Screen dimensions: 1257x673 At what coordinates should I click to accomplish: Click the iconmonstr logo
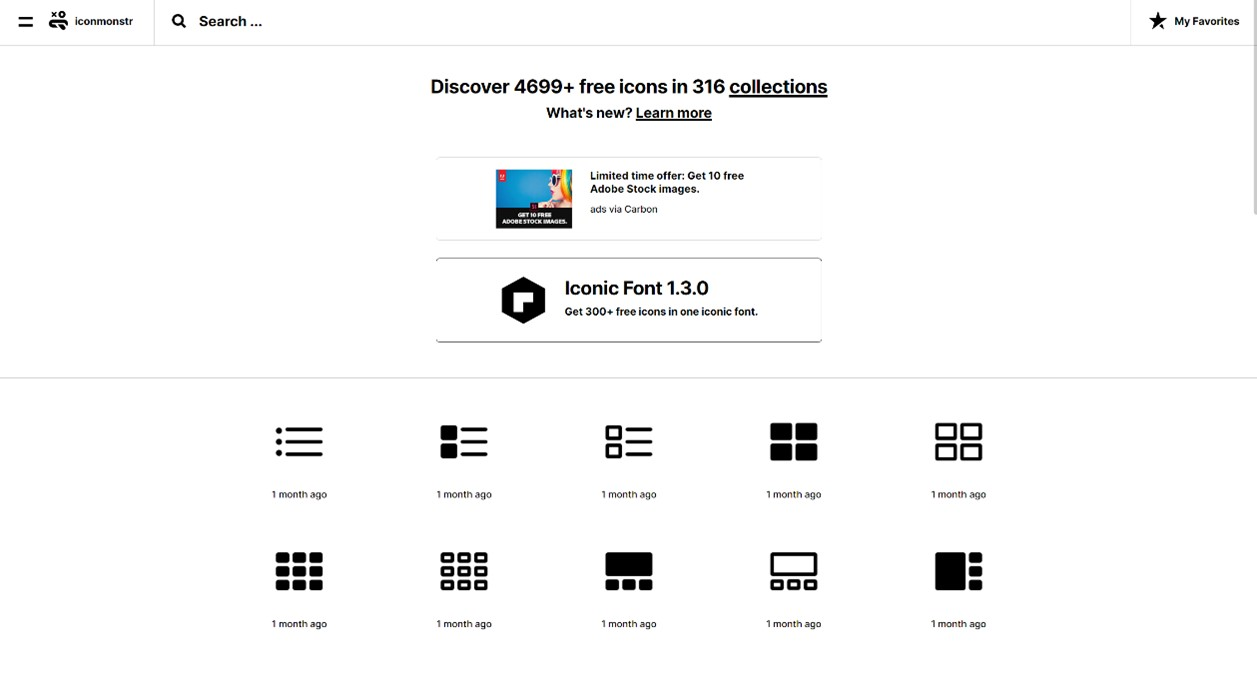(91, 21)
